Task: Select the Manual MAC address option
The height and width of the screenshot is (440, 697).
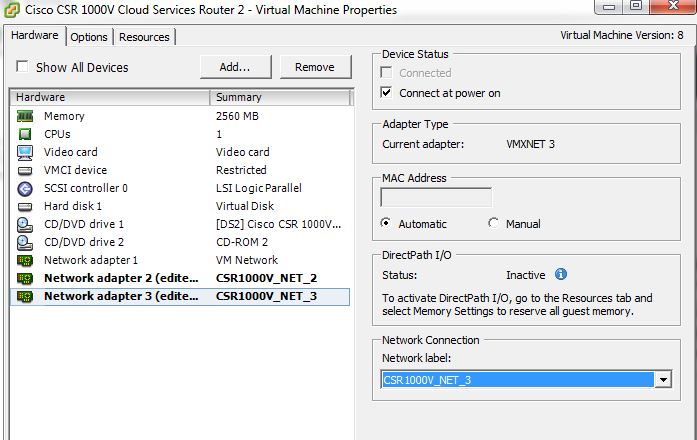Action: 493,223
